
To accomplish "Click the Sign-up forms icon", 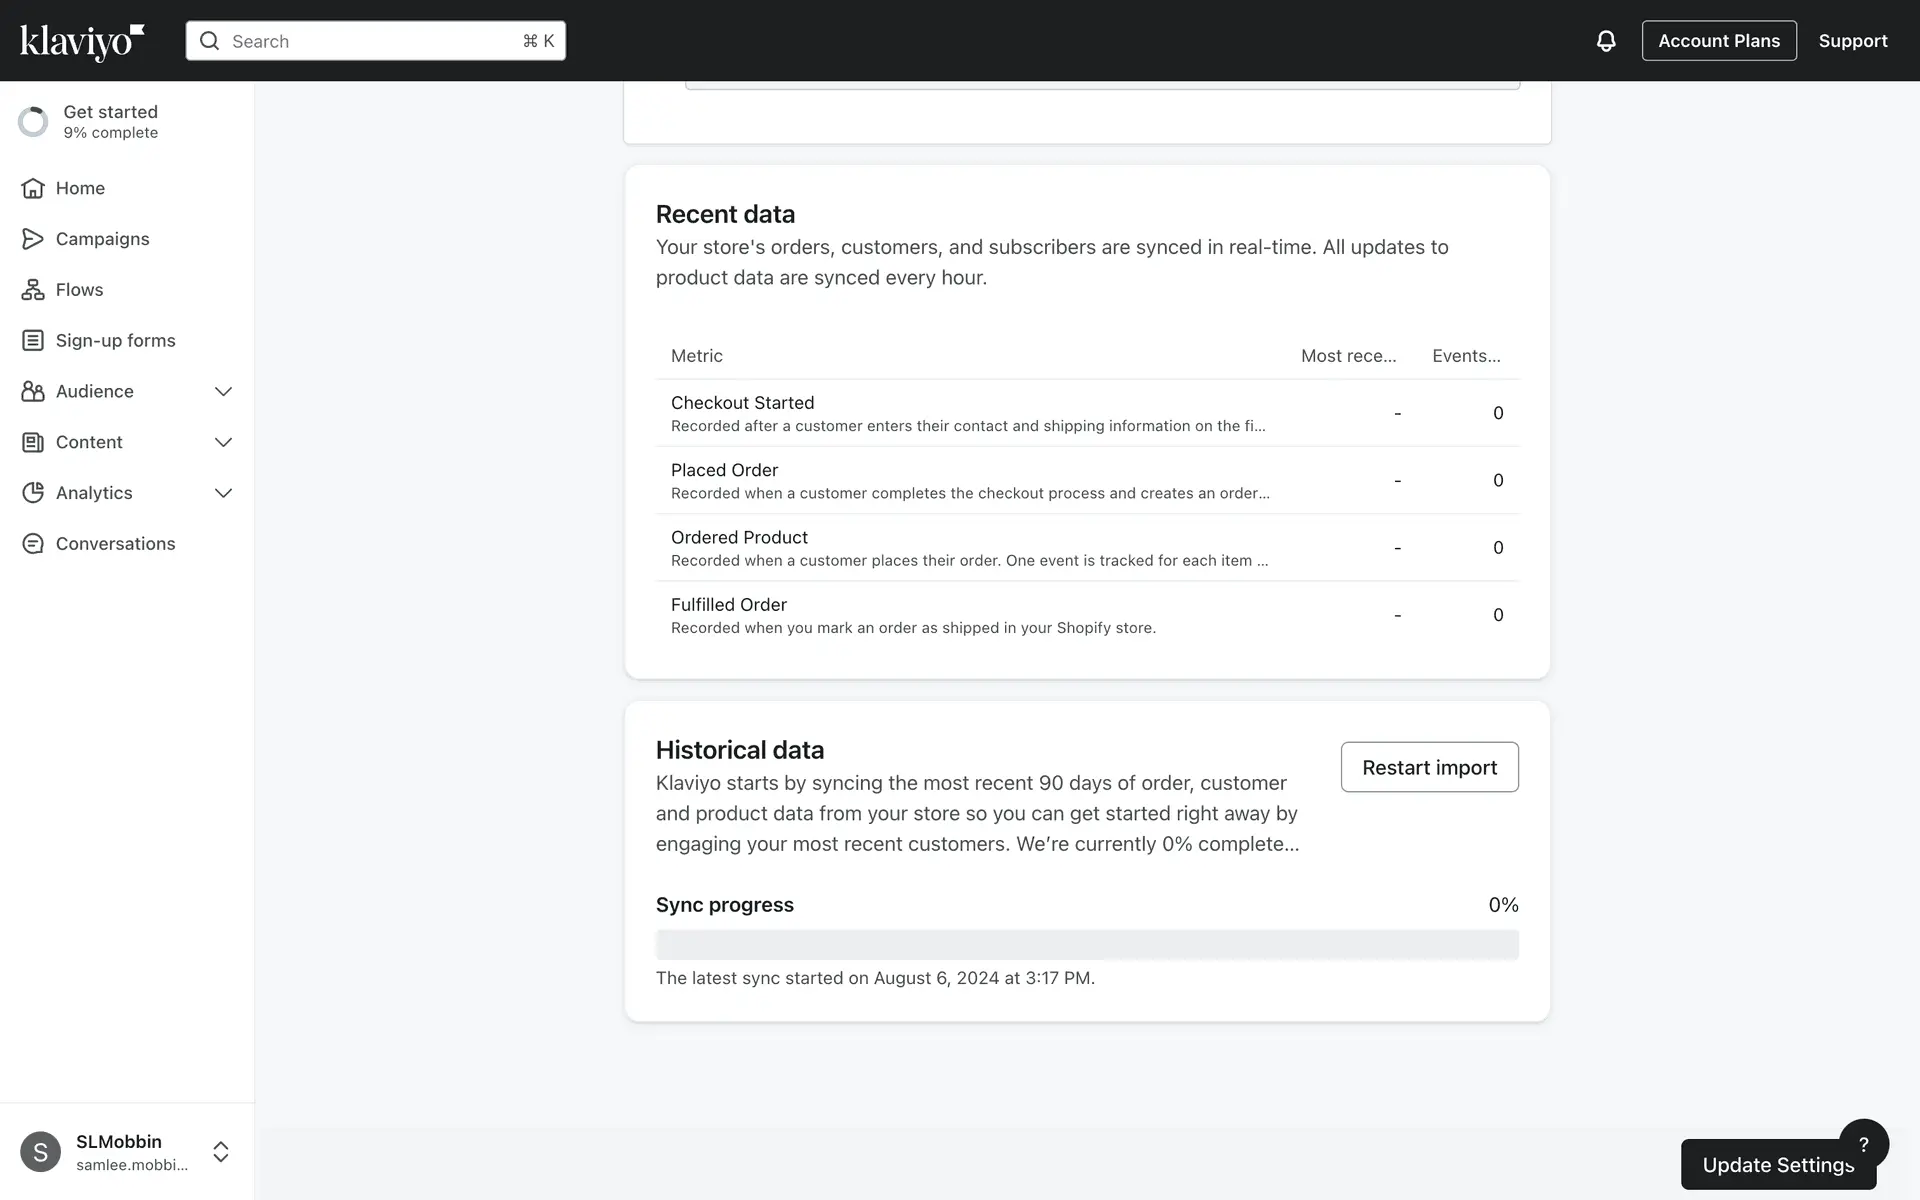I will click(33, 341).
